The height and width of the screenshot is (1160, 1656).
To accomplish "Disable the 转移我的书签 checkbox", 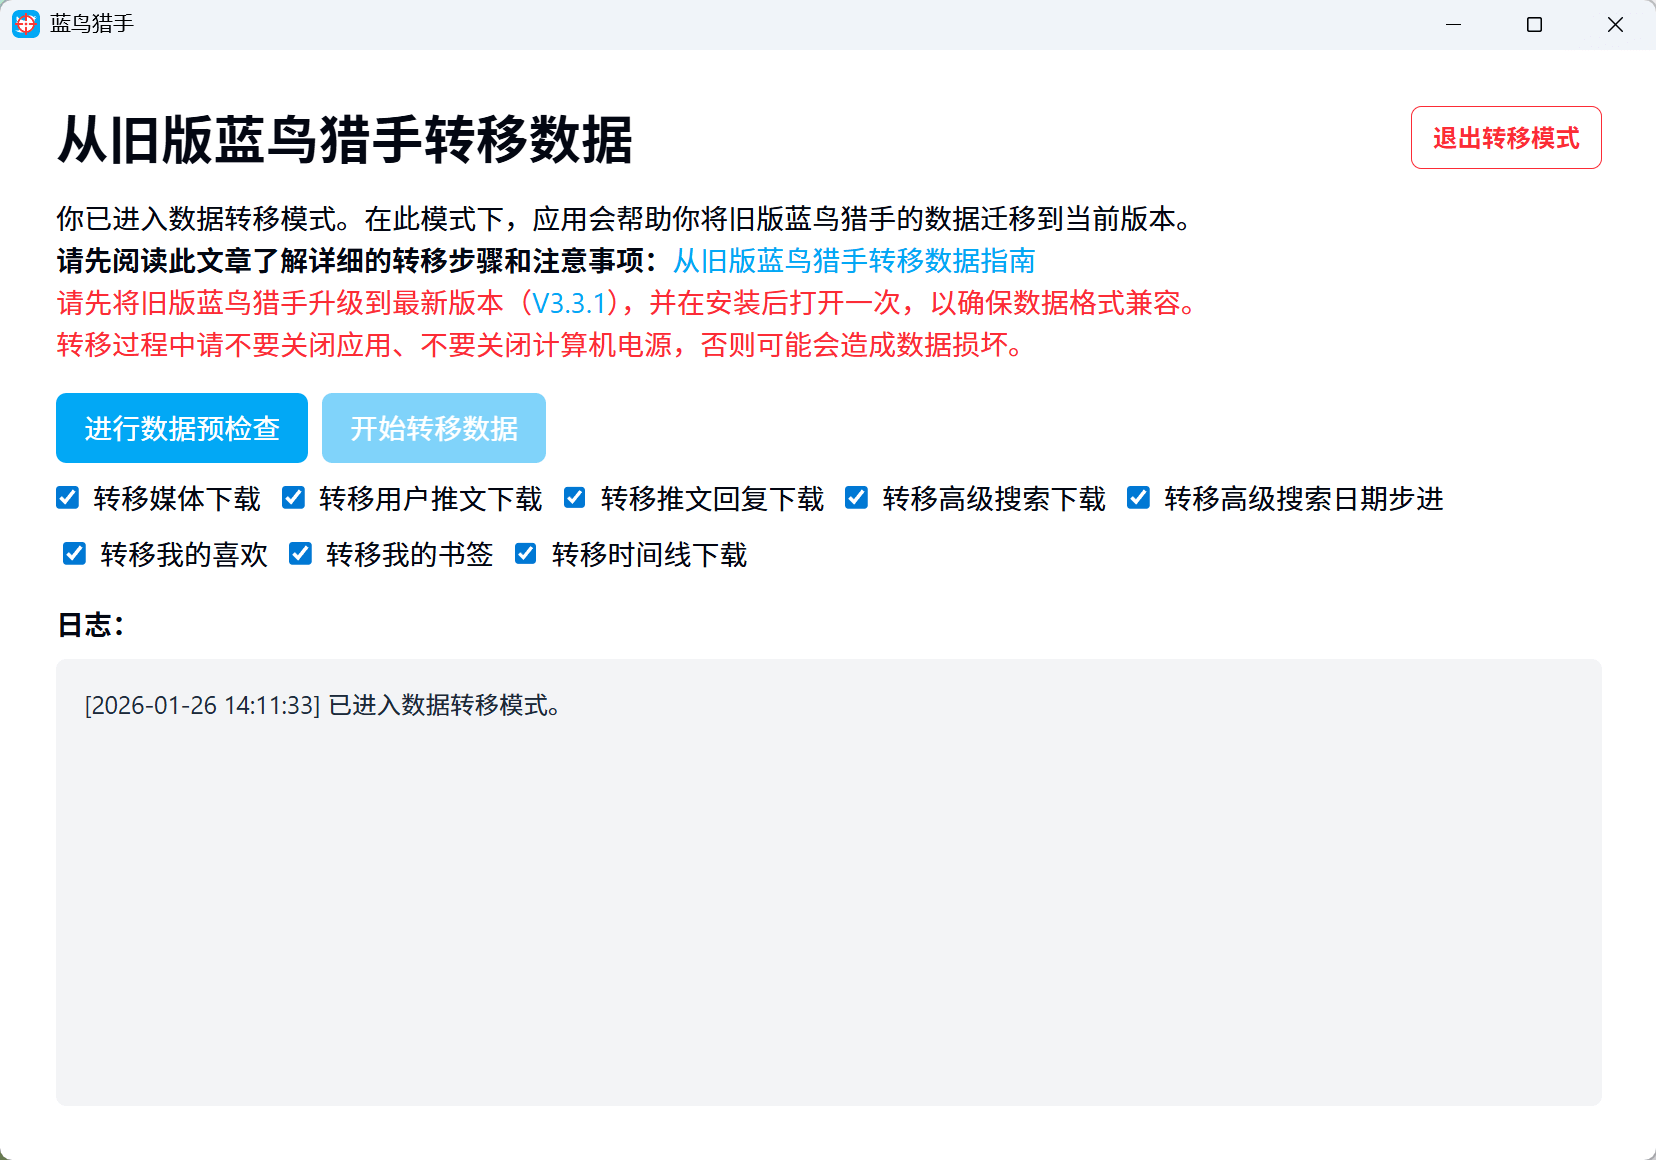I will (x=301, y=554).
